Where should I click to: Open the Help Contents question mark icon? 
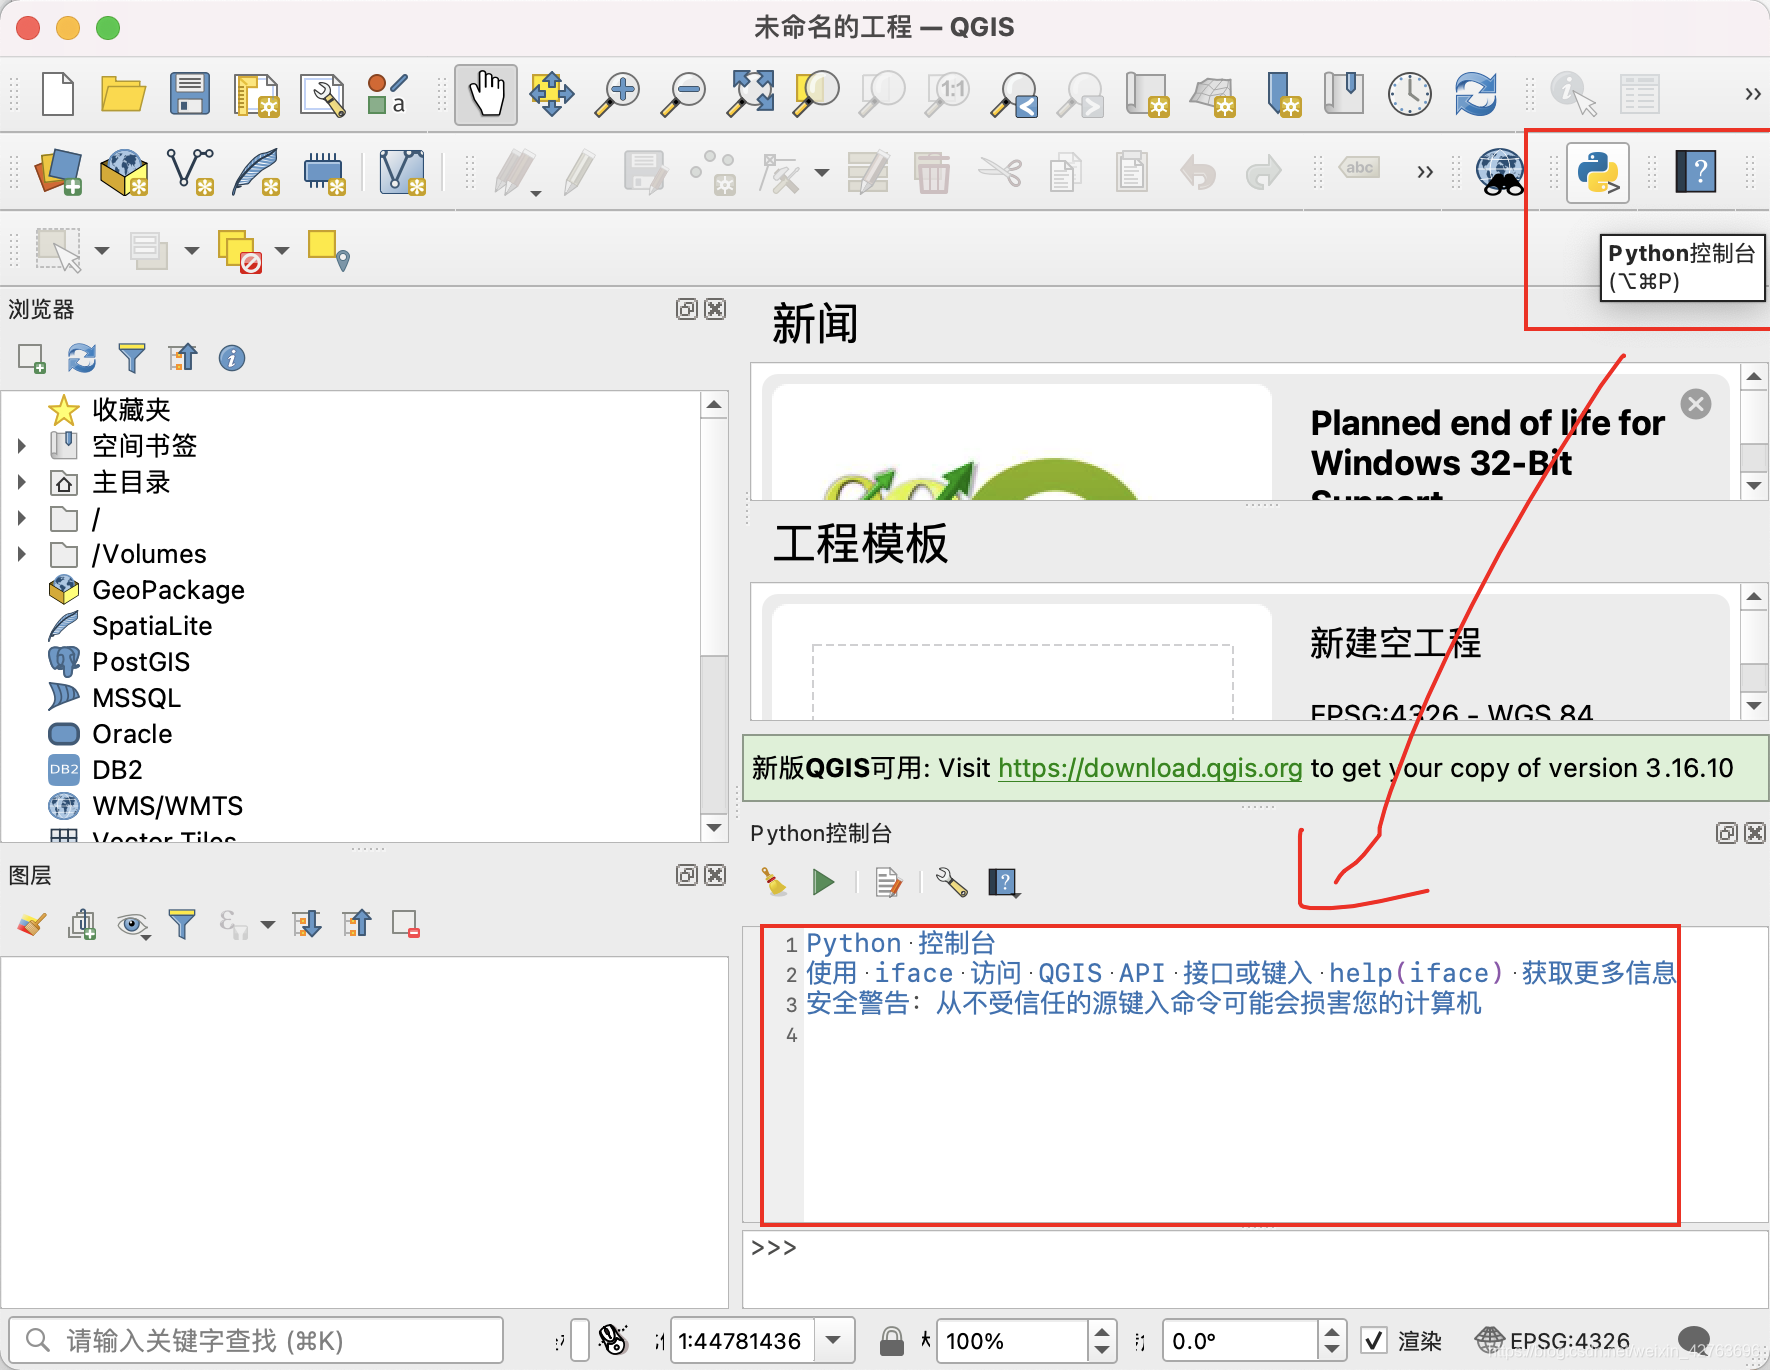click(1696, 172)
